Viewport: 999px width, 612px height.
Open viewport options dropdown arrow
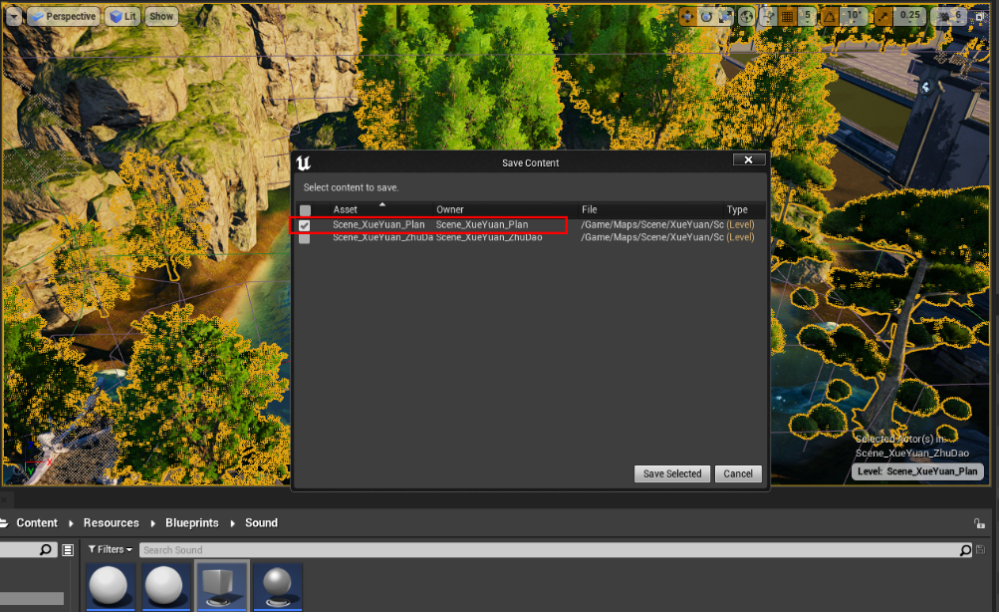[13, 17]
